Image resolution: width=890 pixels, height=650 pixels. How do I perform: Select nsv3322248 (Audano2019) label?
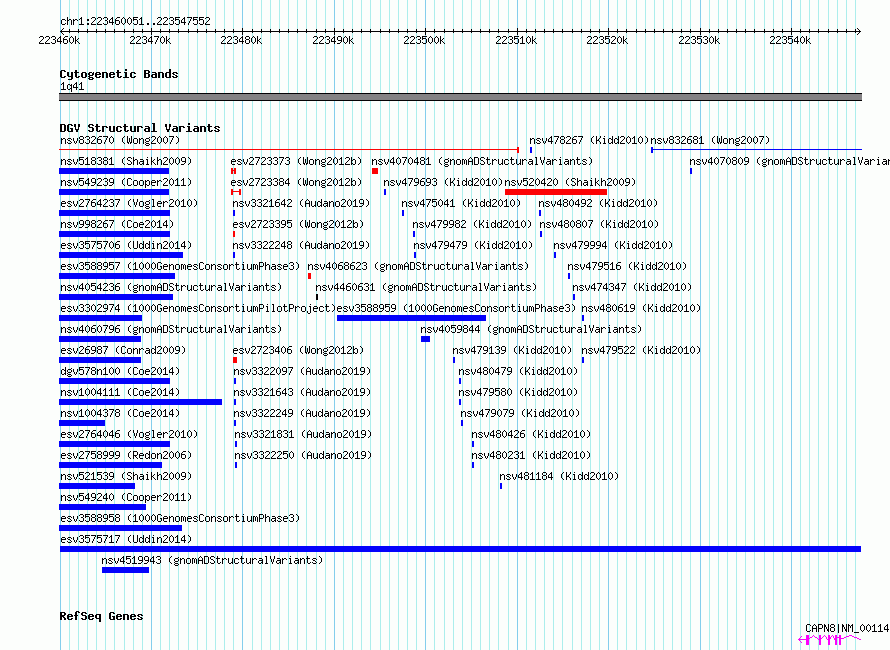tap(301, 245)
